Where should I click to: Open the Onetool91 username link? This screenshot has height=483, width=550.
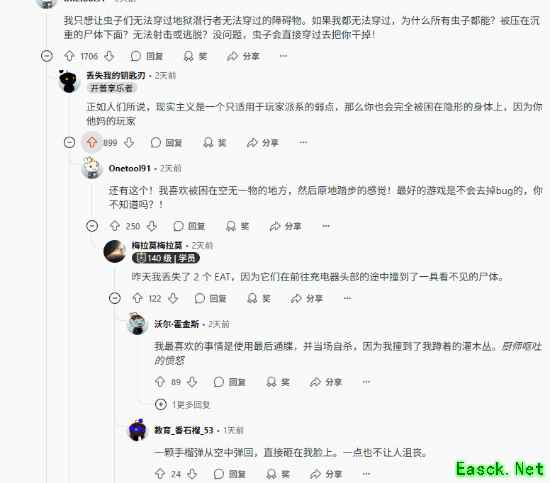(129, 168)
